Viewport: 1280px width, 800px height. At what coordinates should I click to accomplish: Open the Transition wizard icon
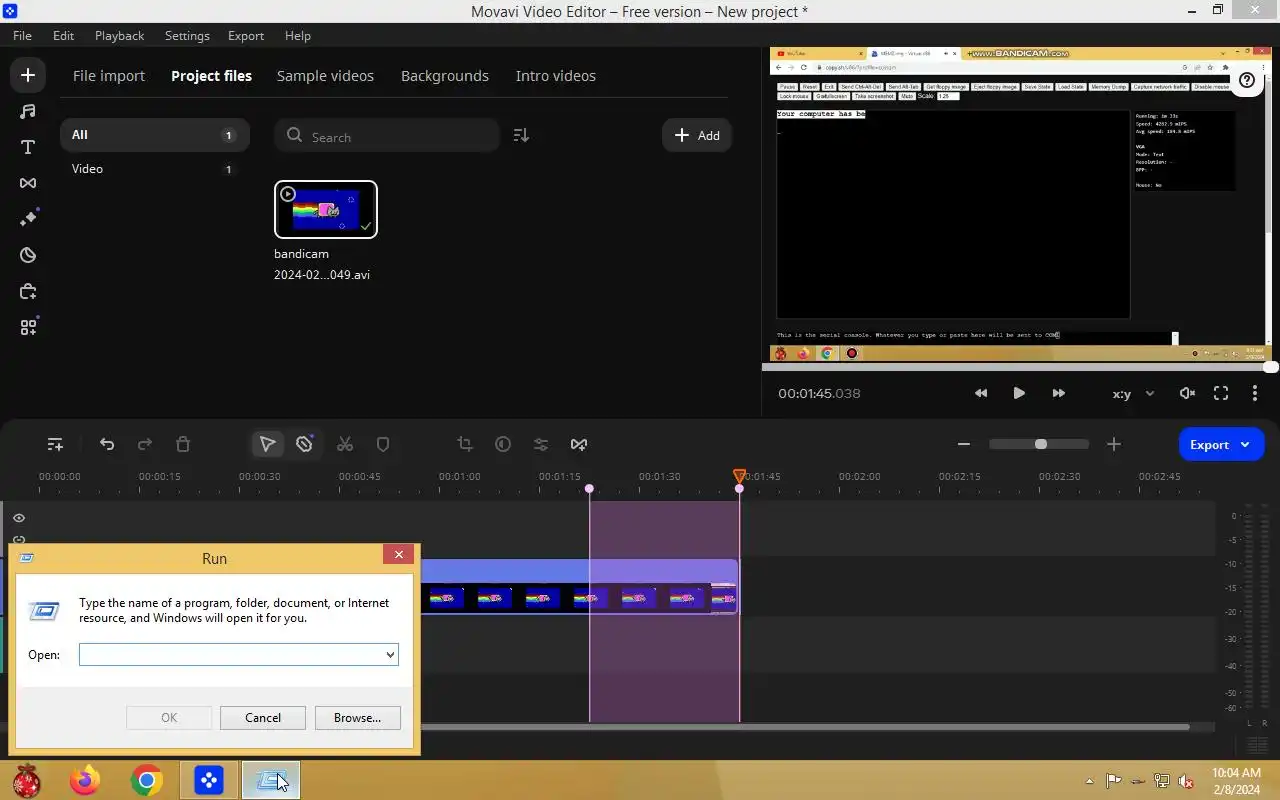579,444
